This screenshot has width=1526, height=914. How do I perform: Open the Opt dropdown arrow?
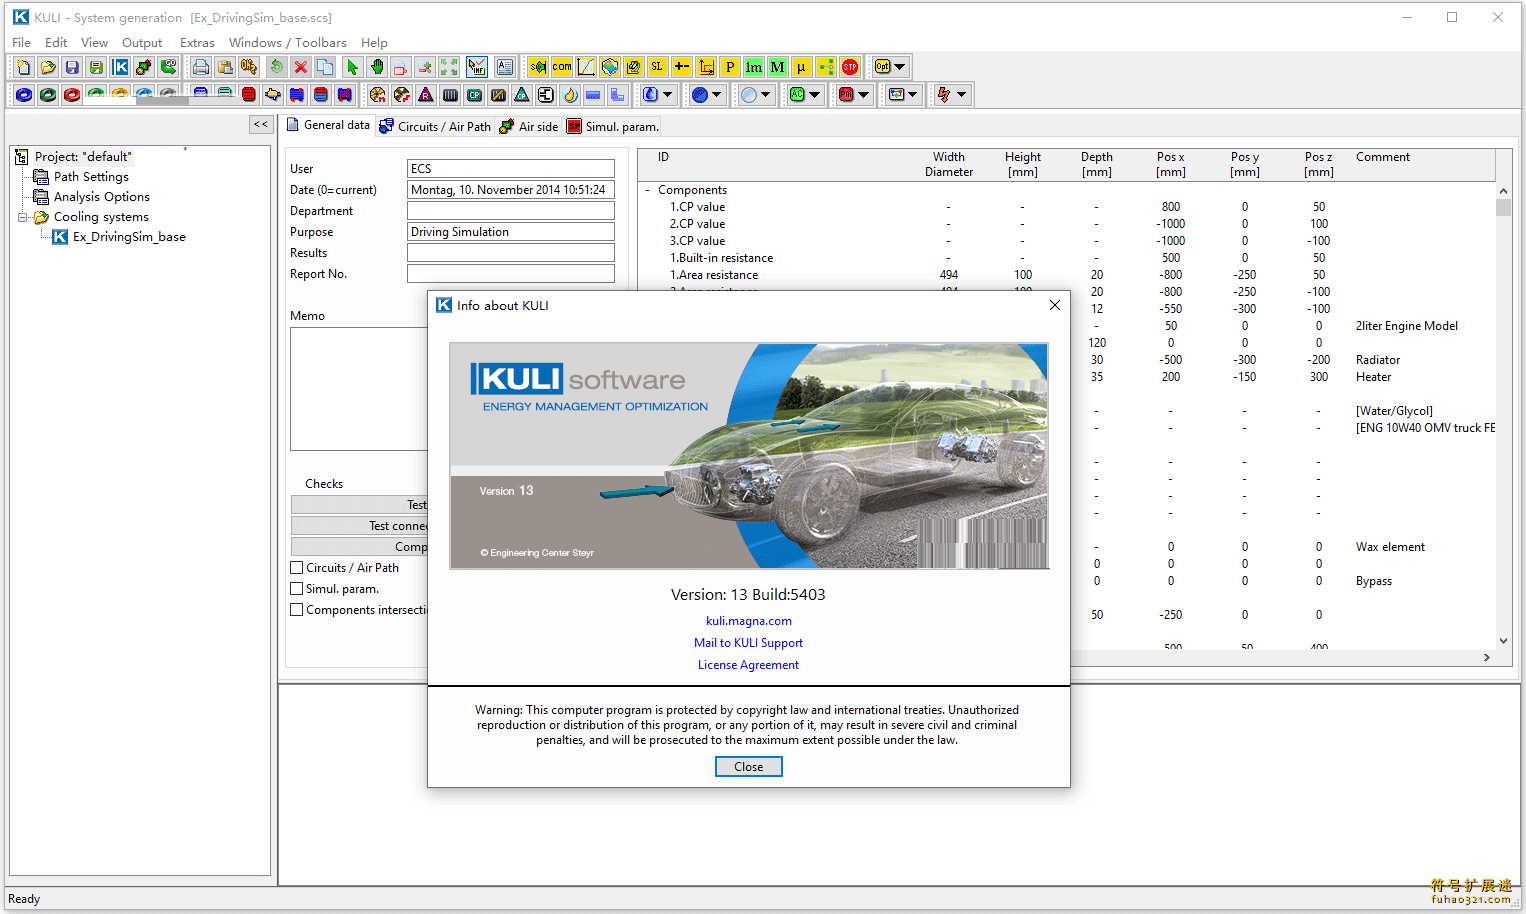coord(900,67)
